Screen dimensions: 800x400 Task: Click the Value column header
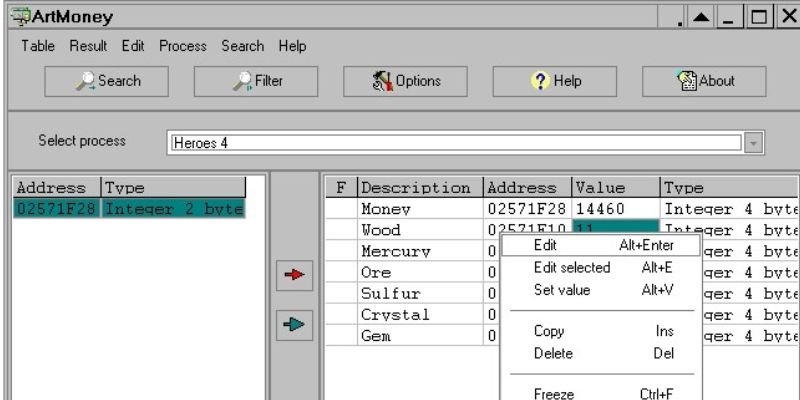point(616,187)
